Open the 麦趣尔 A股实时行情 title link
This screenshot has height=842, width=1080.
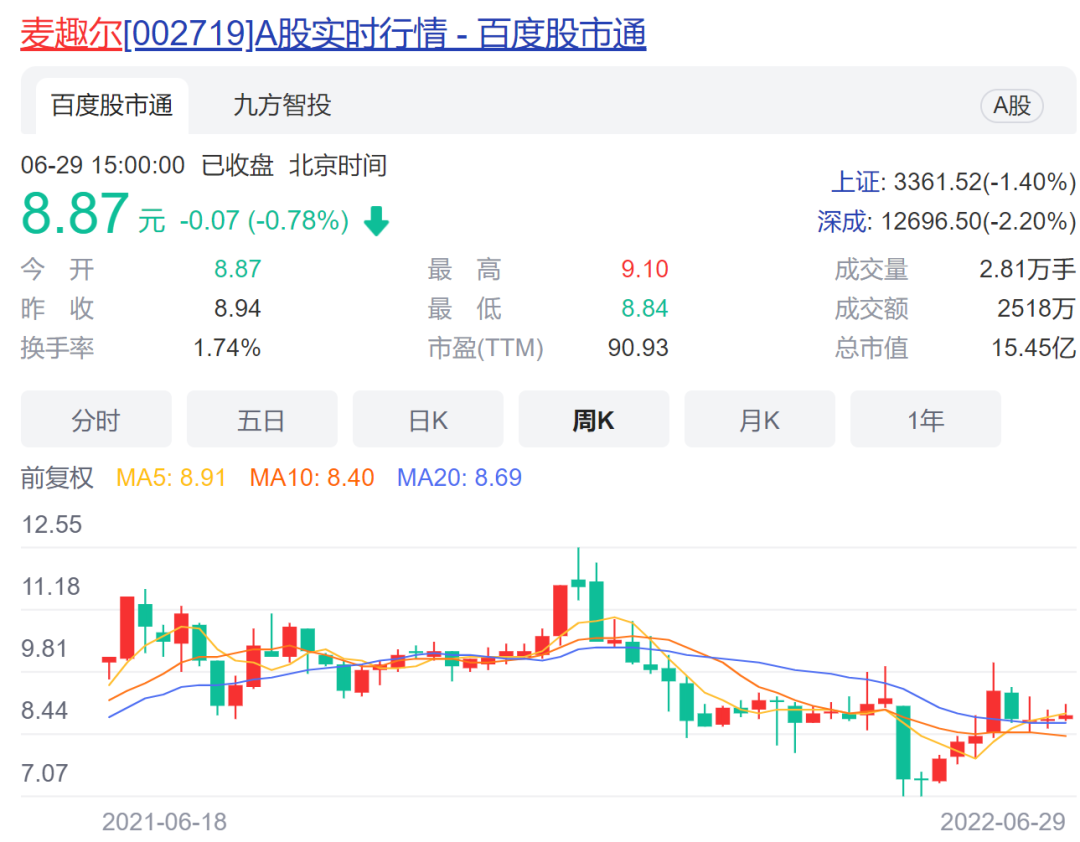pyautogui.click(x=333, y=34)
